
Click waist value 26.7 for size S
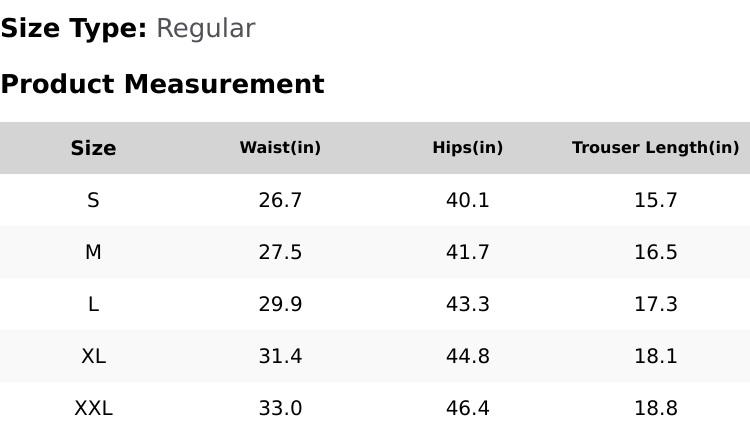[280, 200]
